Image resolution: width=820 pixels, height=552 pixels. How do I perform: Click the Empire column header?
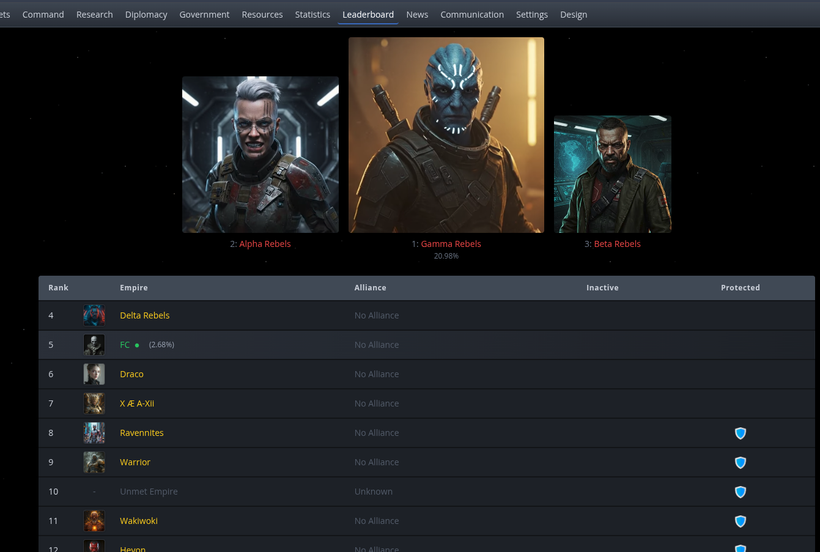(x=134, y=288)
